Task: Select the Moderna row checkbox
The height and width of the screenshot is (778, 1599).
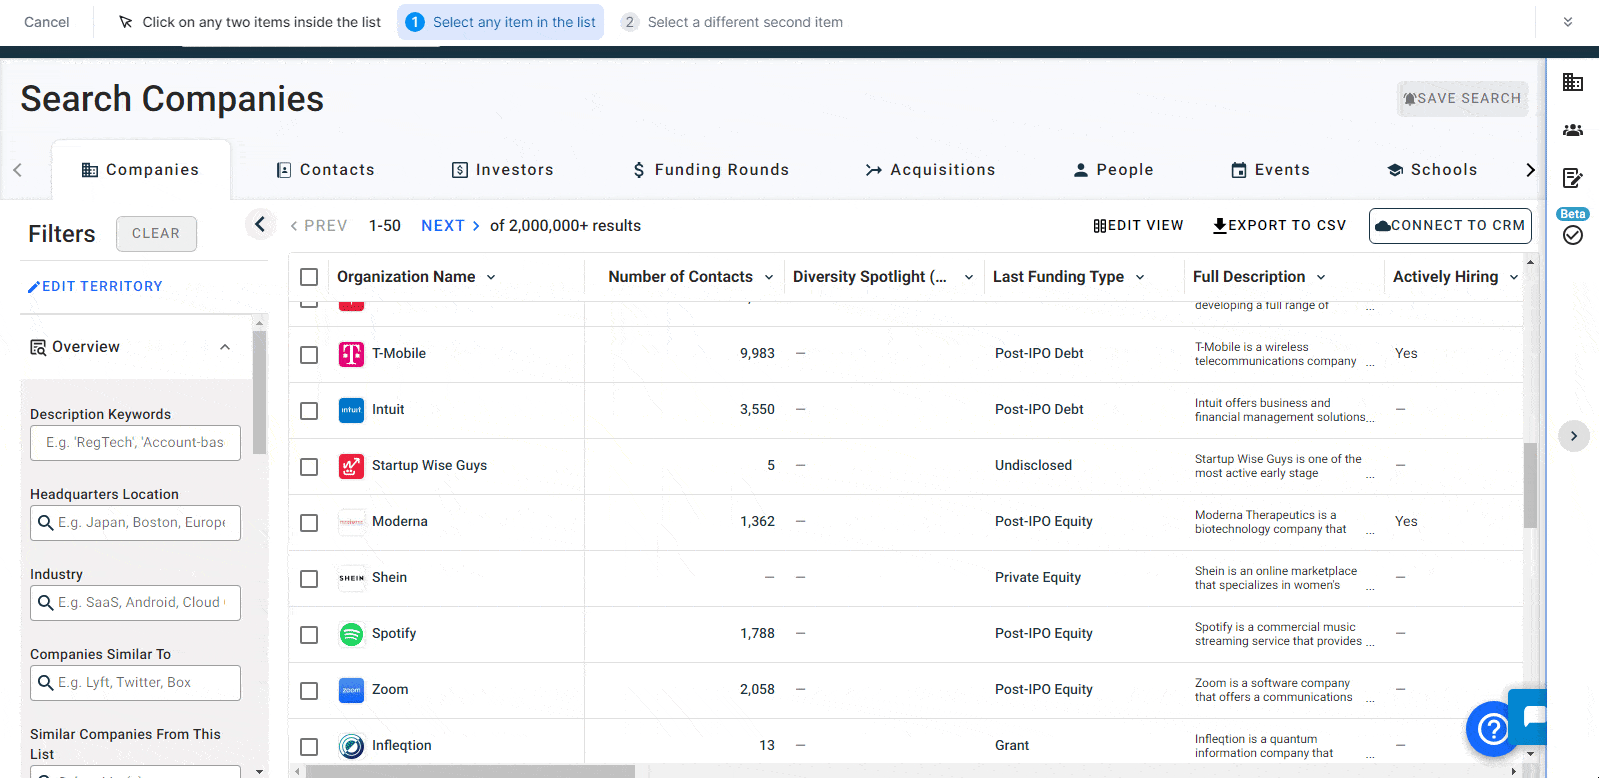Action: pyautogui.click(x=309, y=523)
